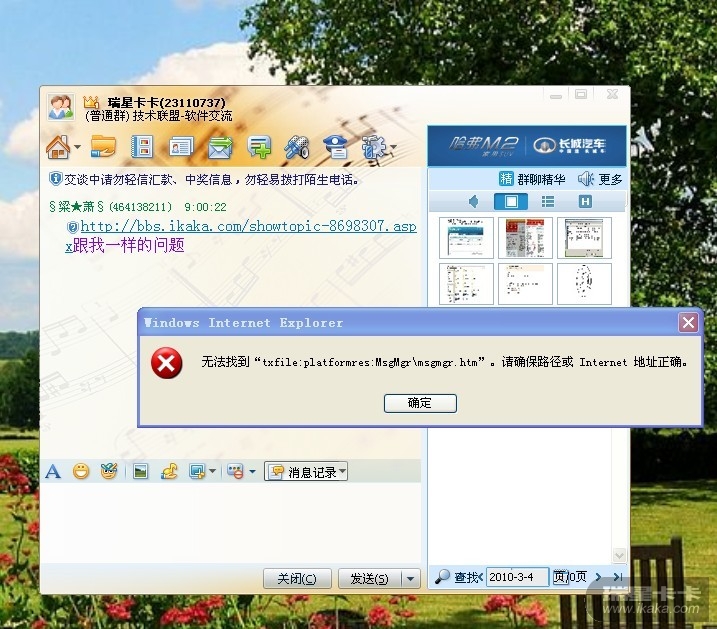Click the security shield notice icon

coord(55,179)
